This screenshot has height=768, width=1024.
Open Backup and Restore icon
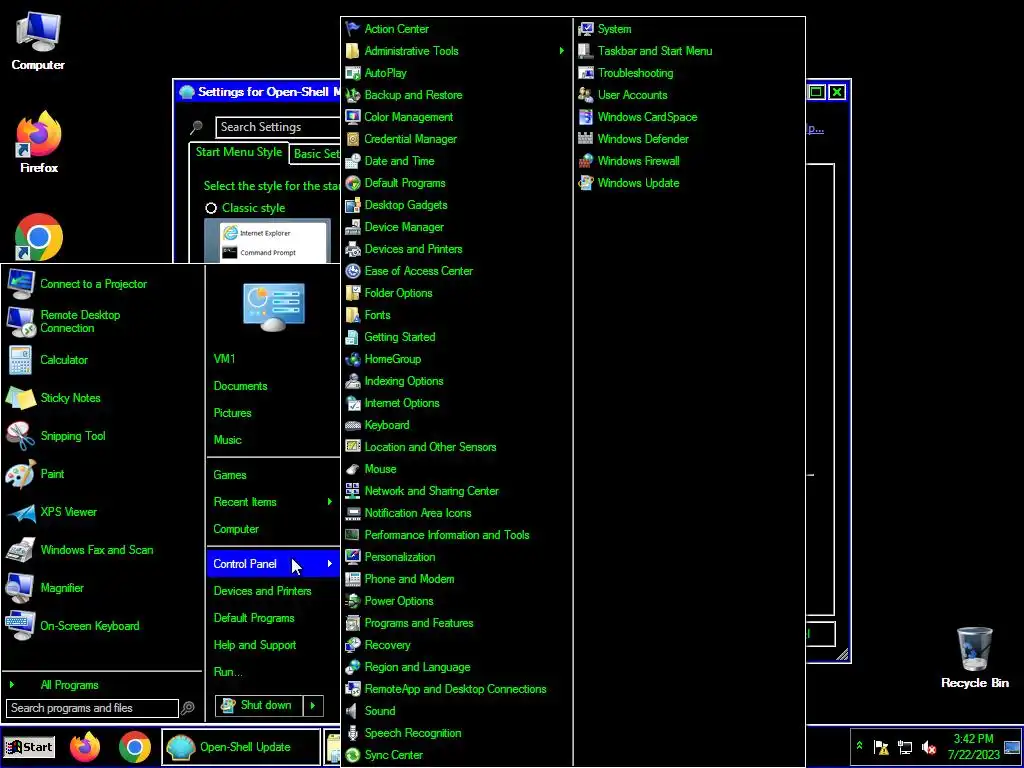(x=353, y=95)
